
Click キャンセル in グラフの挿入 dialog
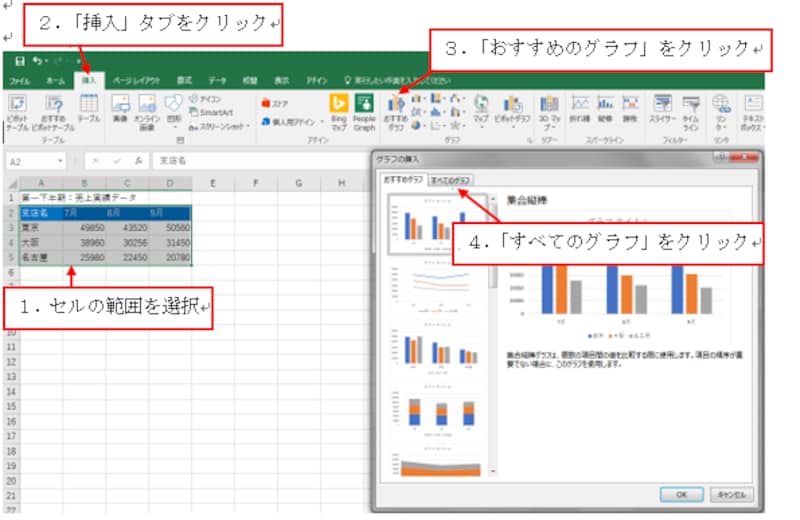pos(732,494)
